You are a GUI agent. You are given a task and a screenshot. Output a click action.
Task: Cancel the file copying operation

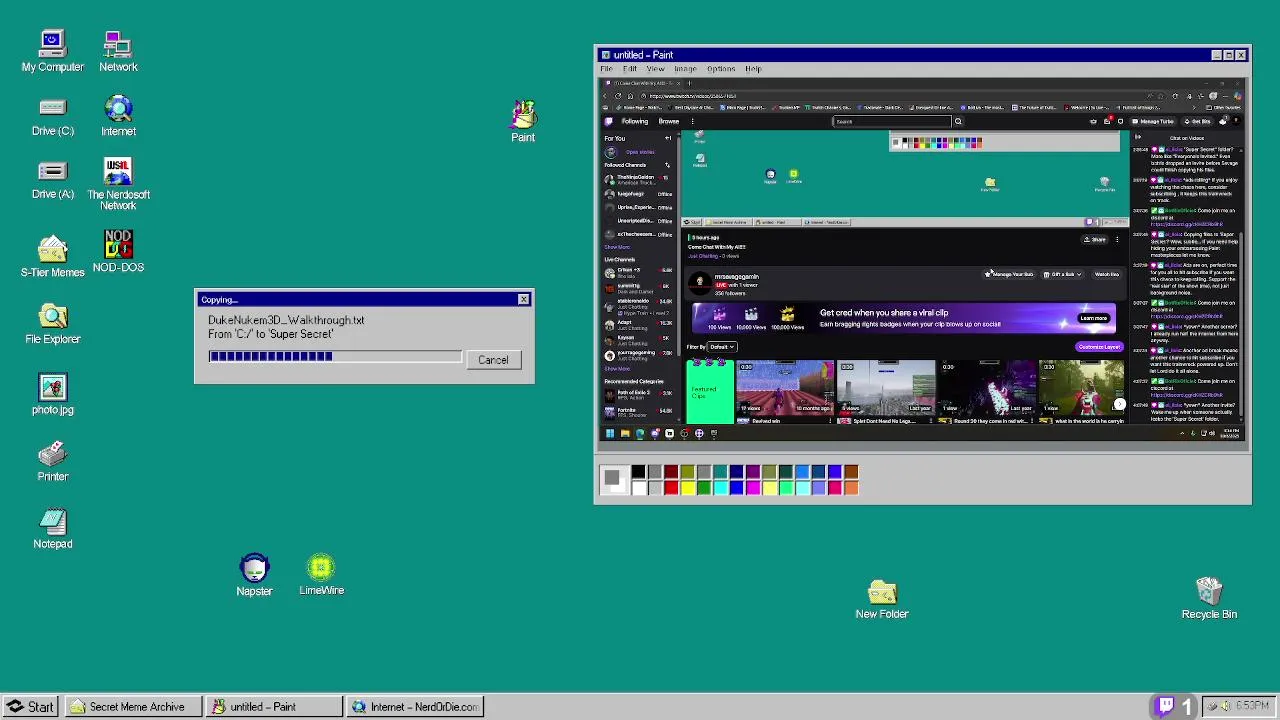tap(493, 360)
